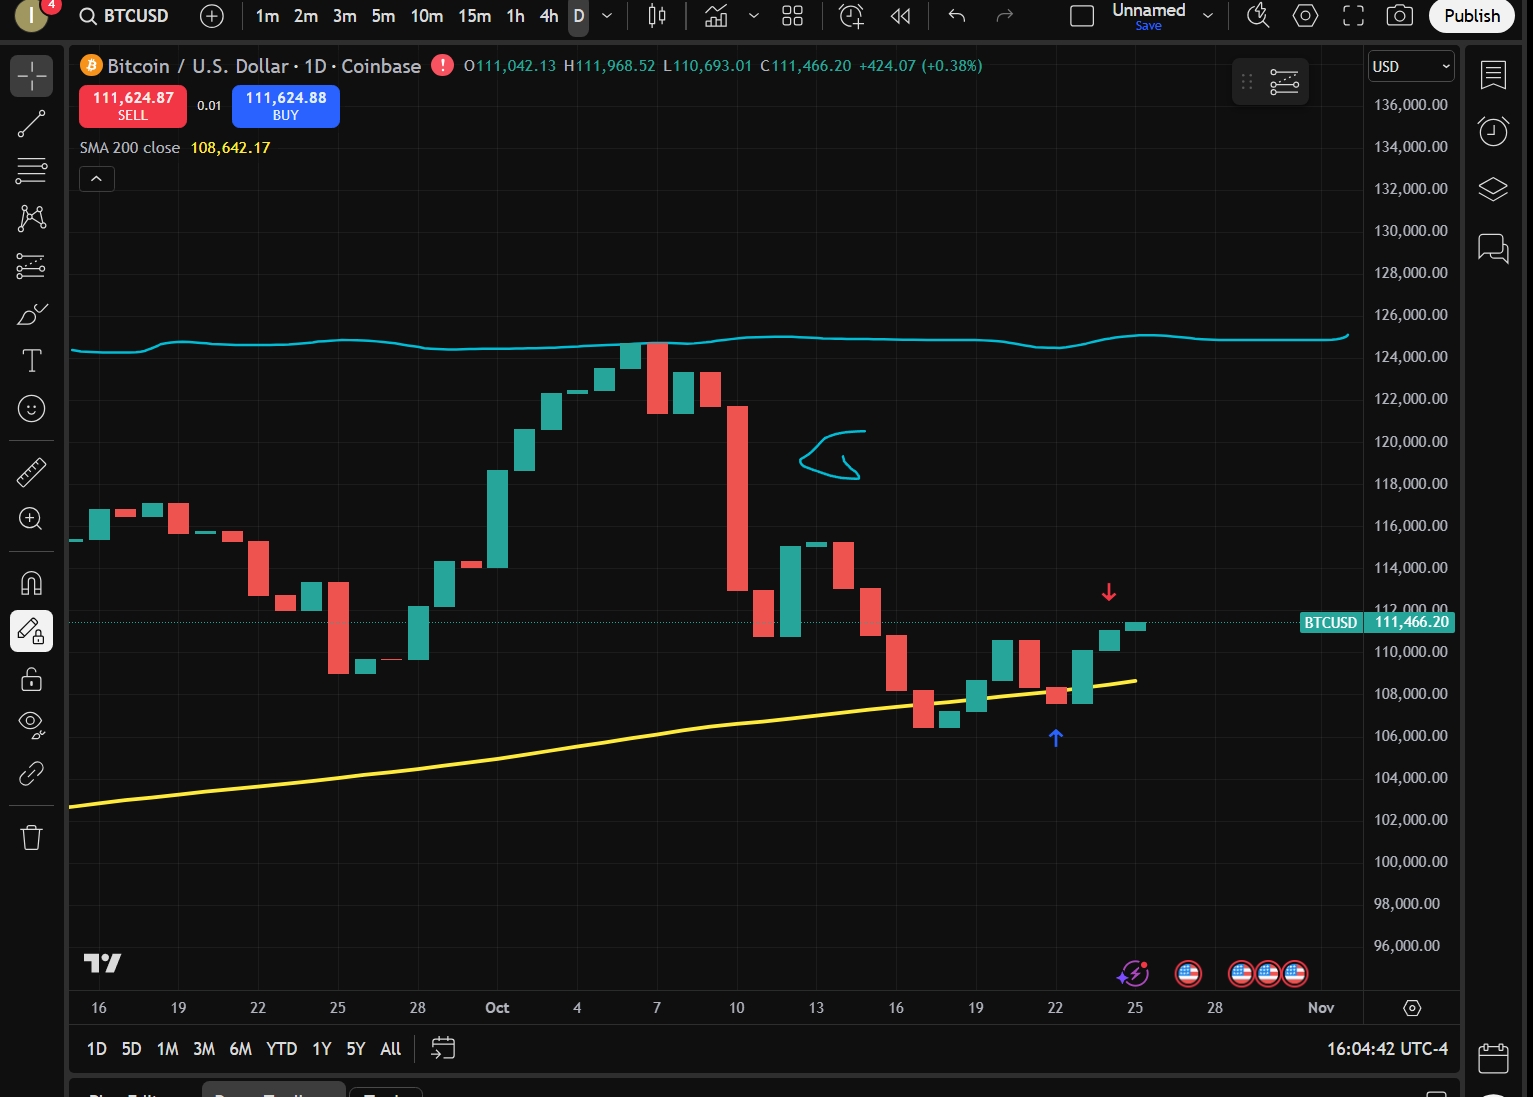The height and width of the screenshot is (1097, 1533).
Task: Create an alert with clock icon
Action: click(x=851, y=16)
